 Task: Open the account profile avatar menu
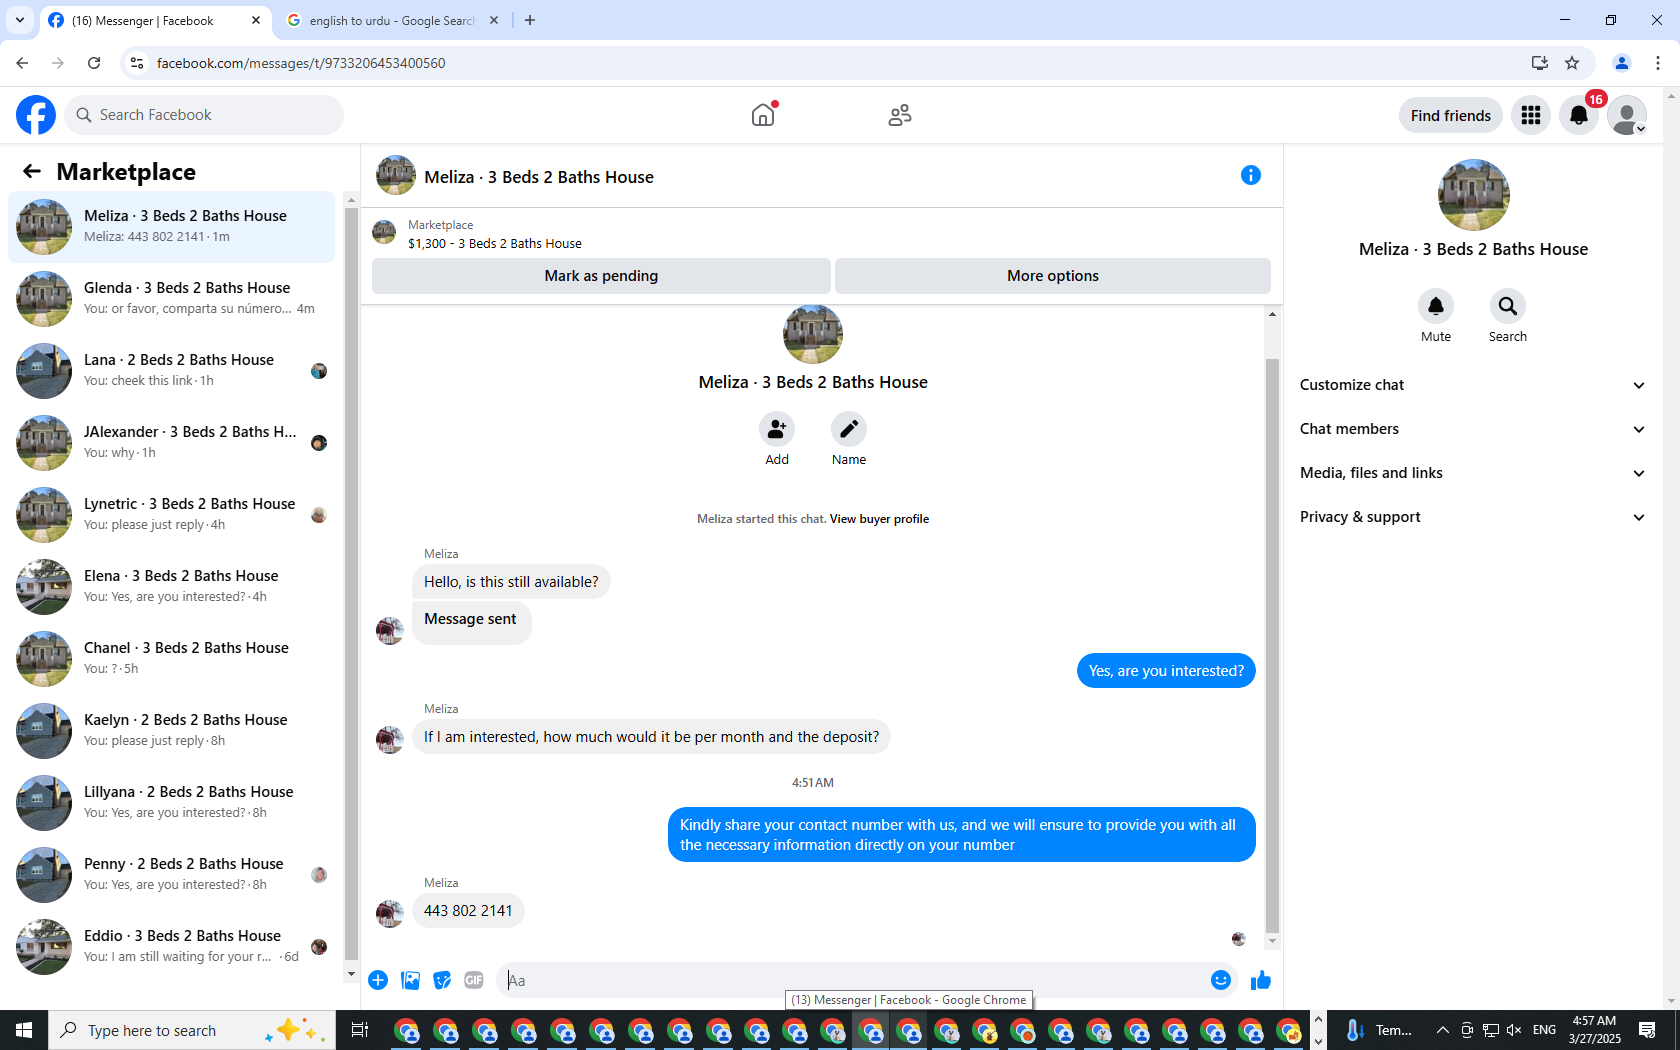coord(1627,115)
